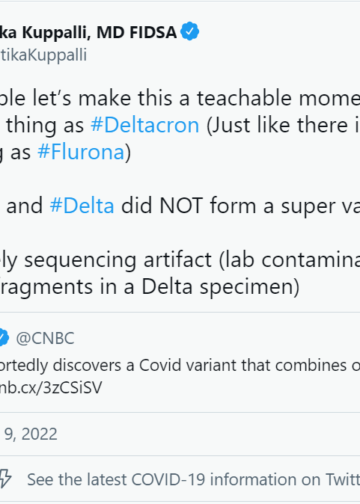Open the #Deltacron hashtag
Image resolution: width=360 pixels, height=504 pixels.
145,125
